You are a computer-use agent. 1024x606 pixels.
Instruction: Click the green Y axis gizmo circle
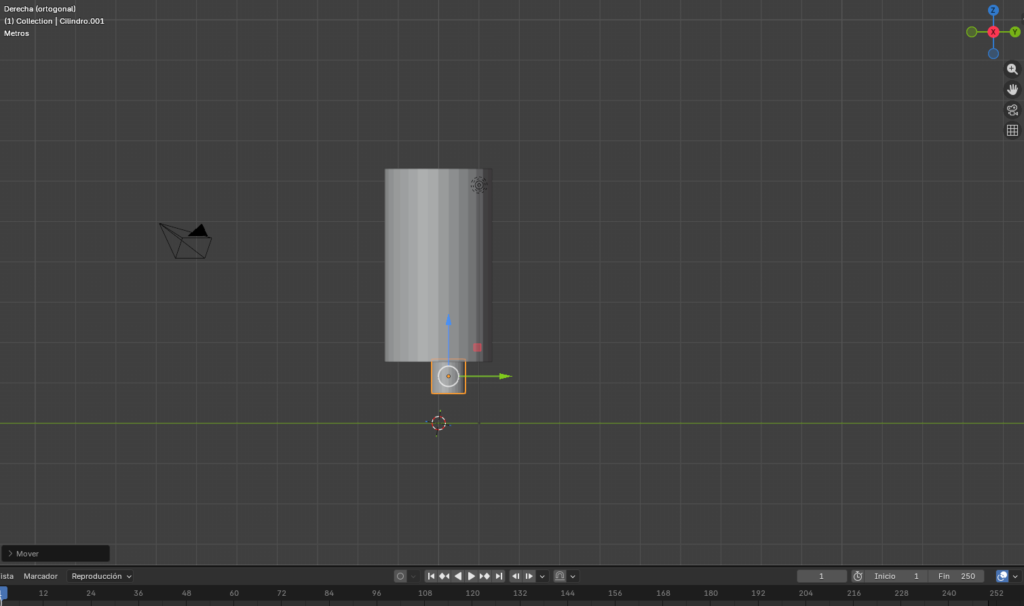click(x=1015, y=32)
